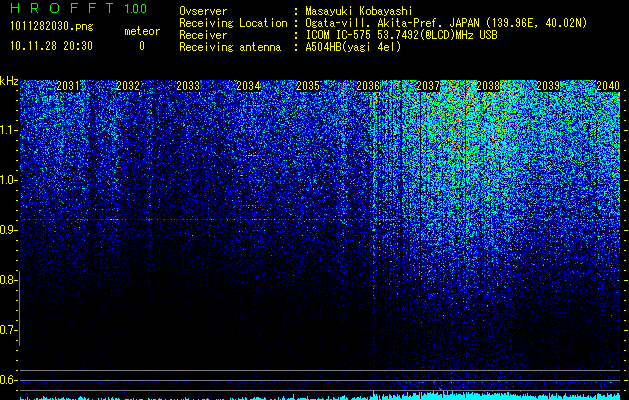Click the date stamp 10.11.28 20:30
The height and width of the screenshot is (400, 629).
coord(52,46)
